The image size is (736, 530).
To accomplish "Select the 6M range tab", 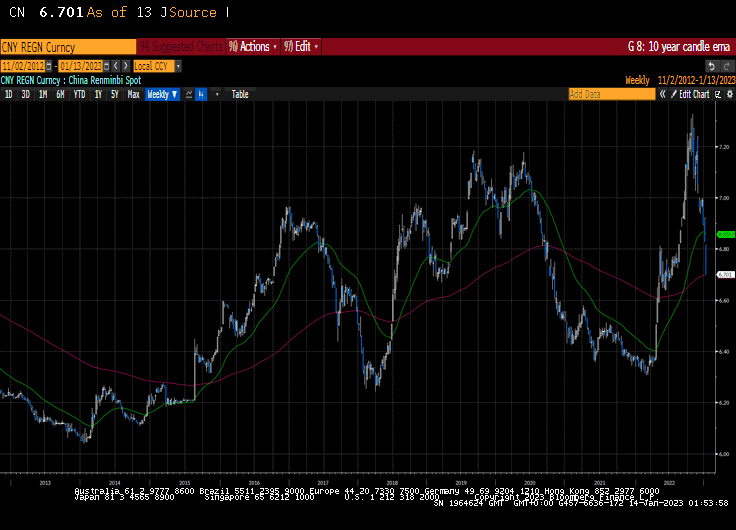I will pyautogui.click(x=60, y=94).
